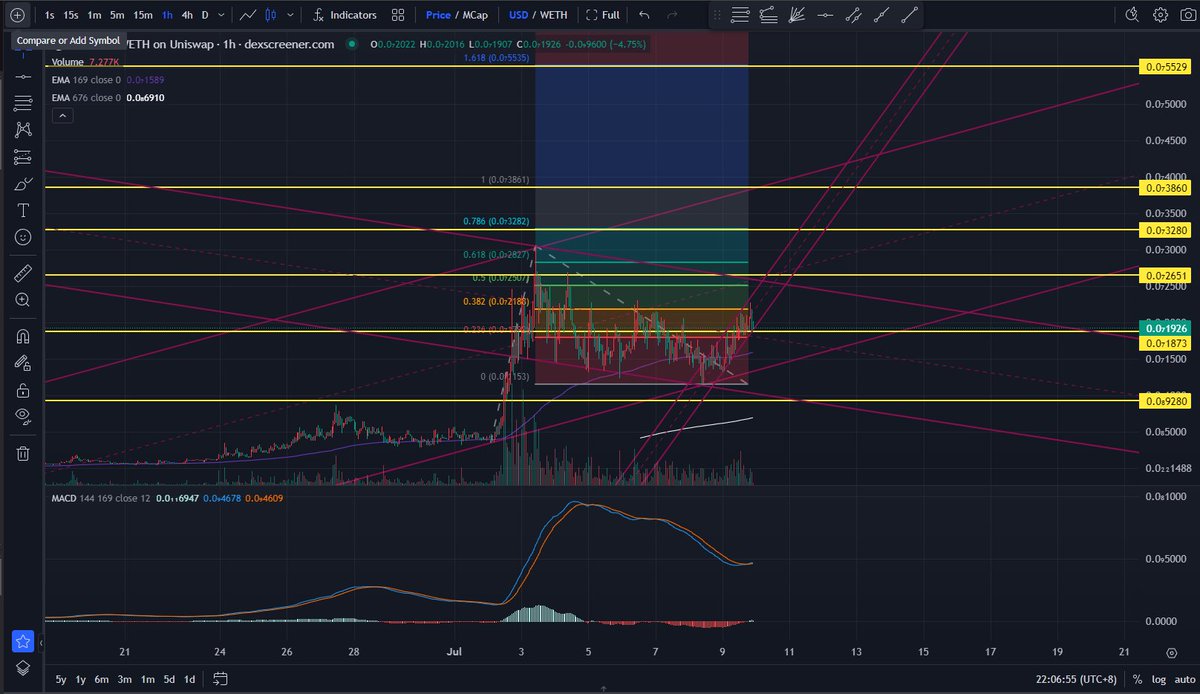This screenshot has height=694, width=1200.
Task: Open chart settings with the gear icon
Action: pyautogui.click(x=1159, y=15)
